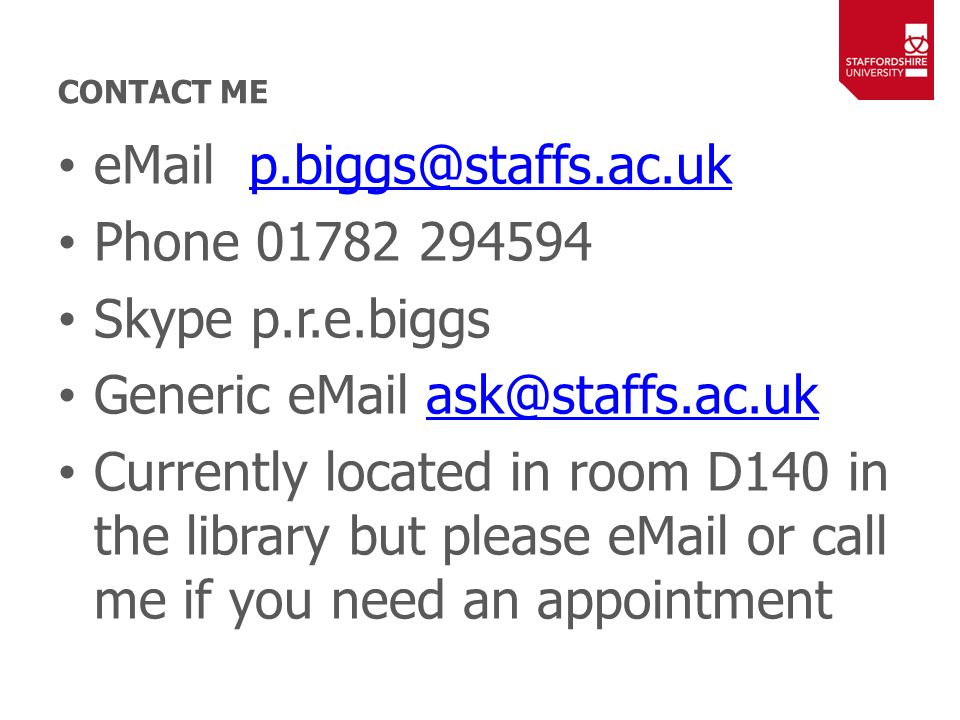The height and width of the screenshot is (720, 960).
Task: Click the bullet before Currently located
Action: [x=67, y=472]
